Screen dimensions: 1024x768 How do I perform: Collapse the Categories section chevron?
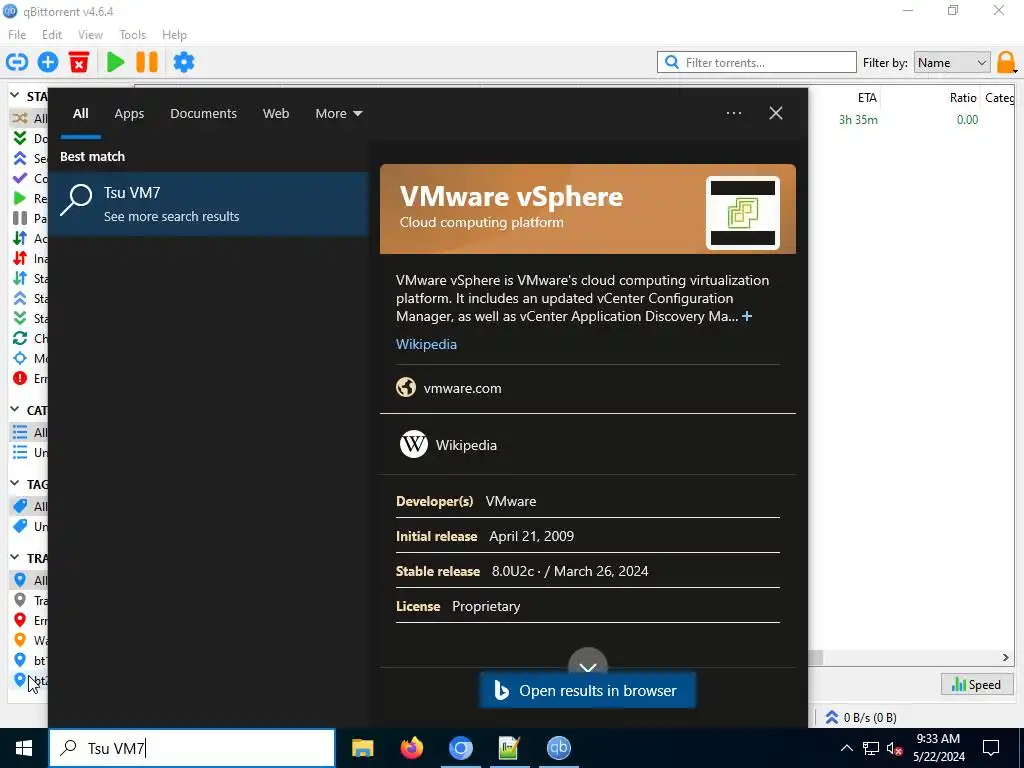point(14,409)
